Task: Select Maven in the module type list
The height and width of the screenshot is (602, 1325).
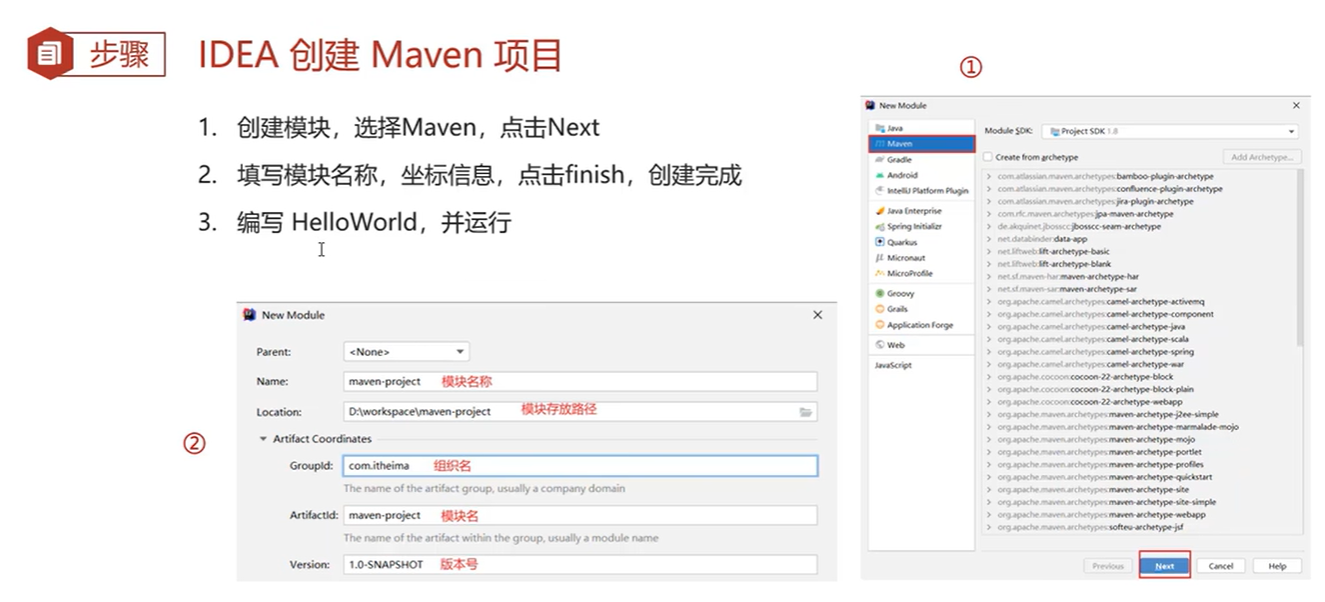Action: (921, 144)
